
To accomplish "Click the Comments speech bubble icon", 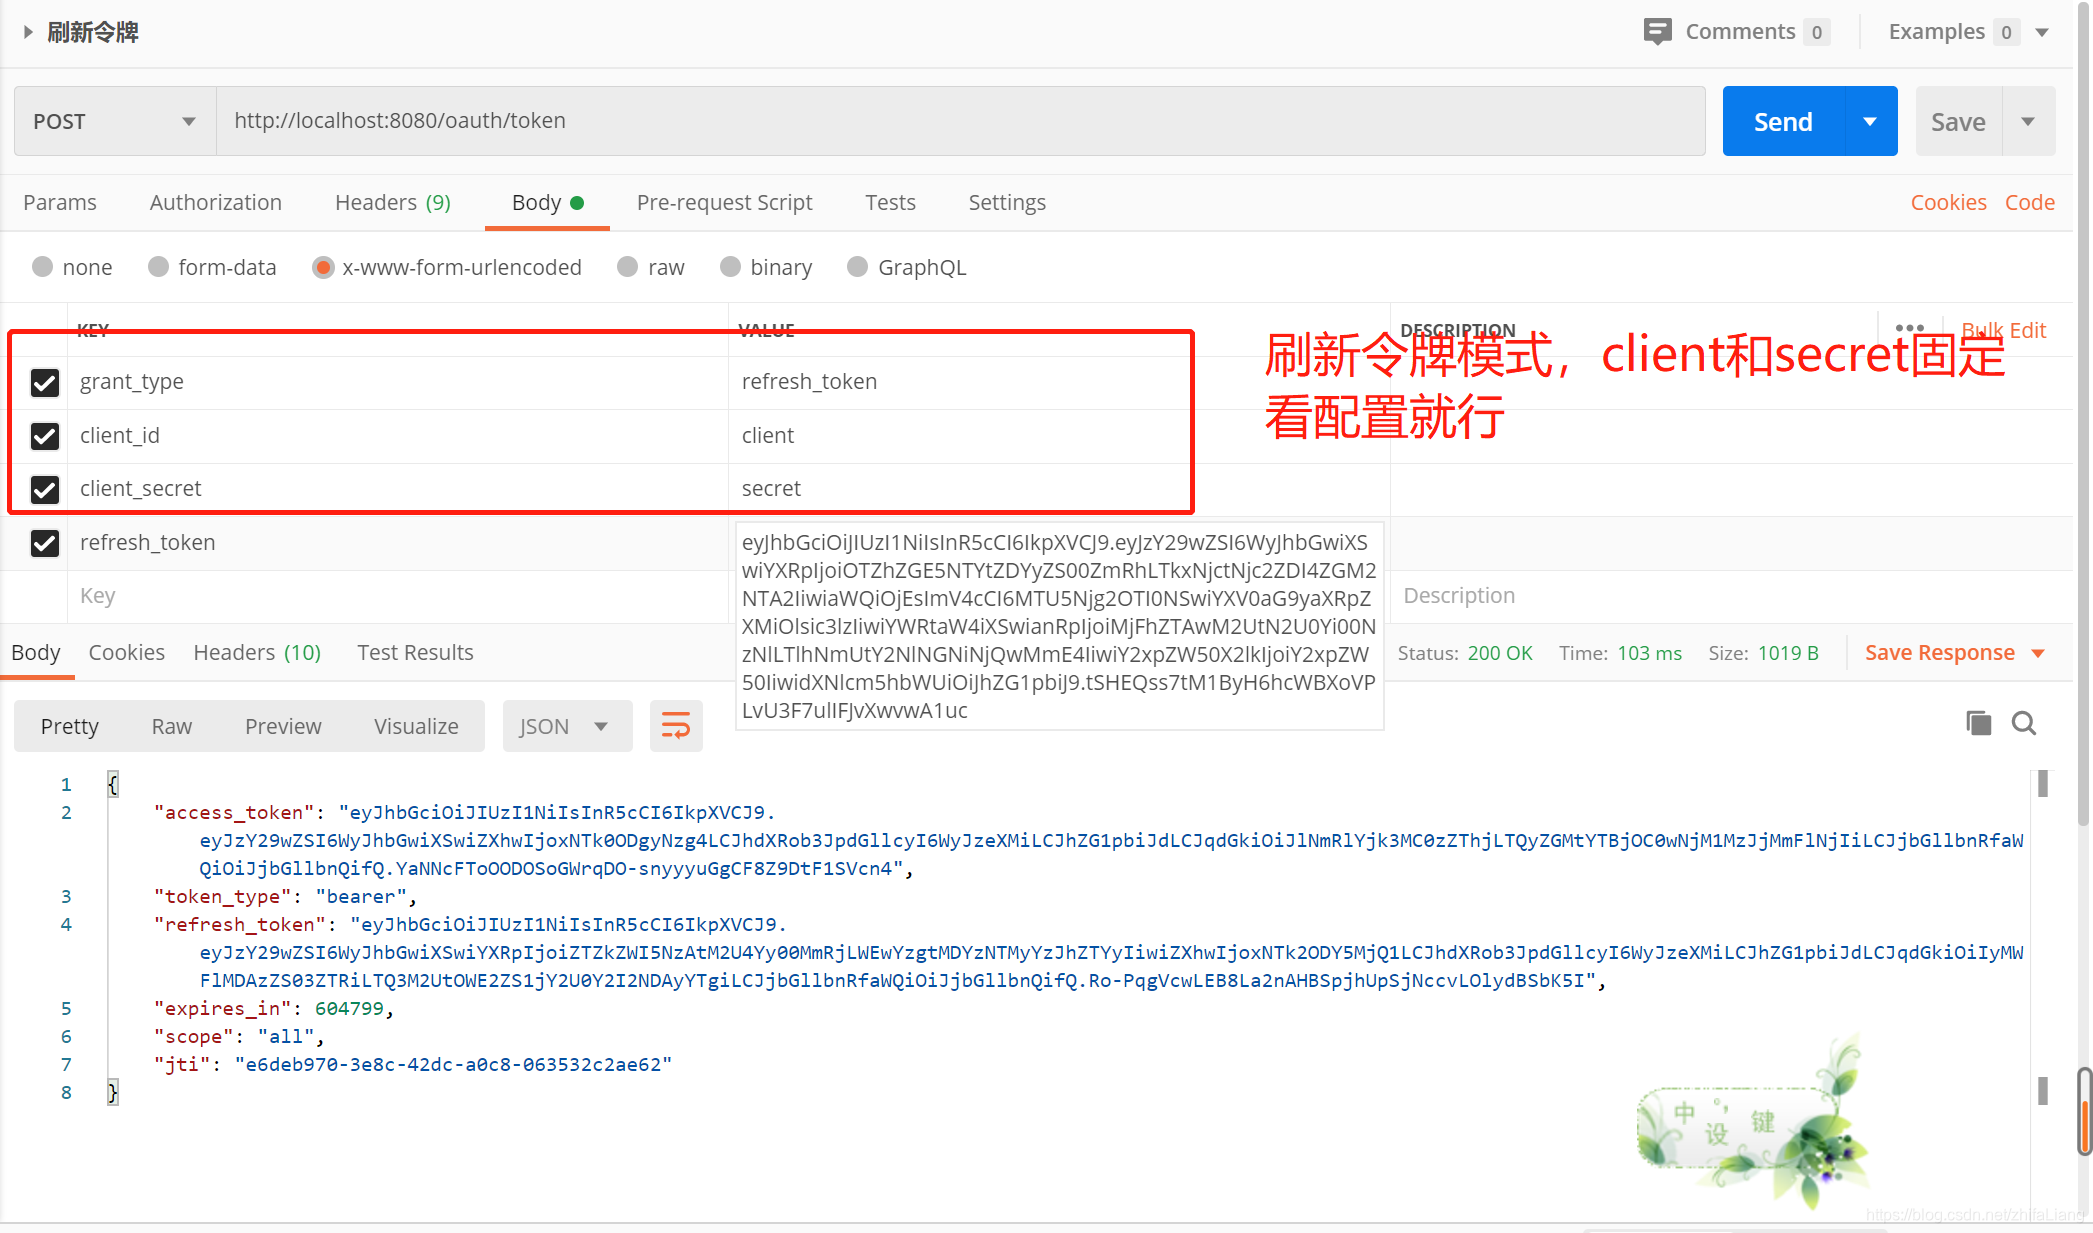I will (1657, 32).
